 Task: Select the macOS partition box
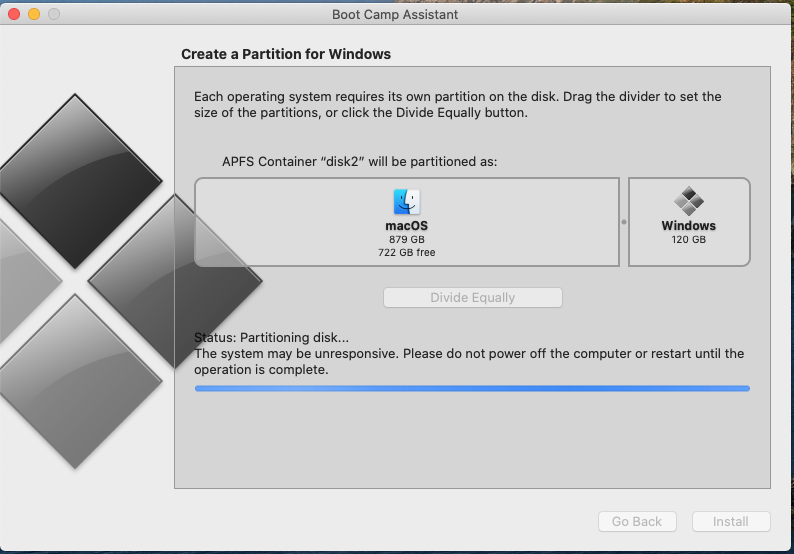(407, 222)
